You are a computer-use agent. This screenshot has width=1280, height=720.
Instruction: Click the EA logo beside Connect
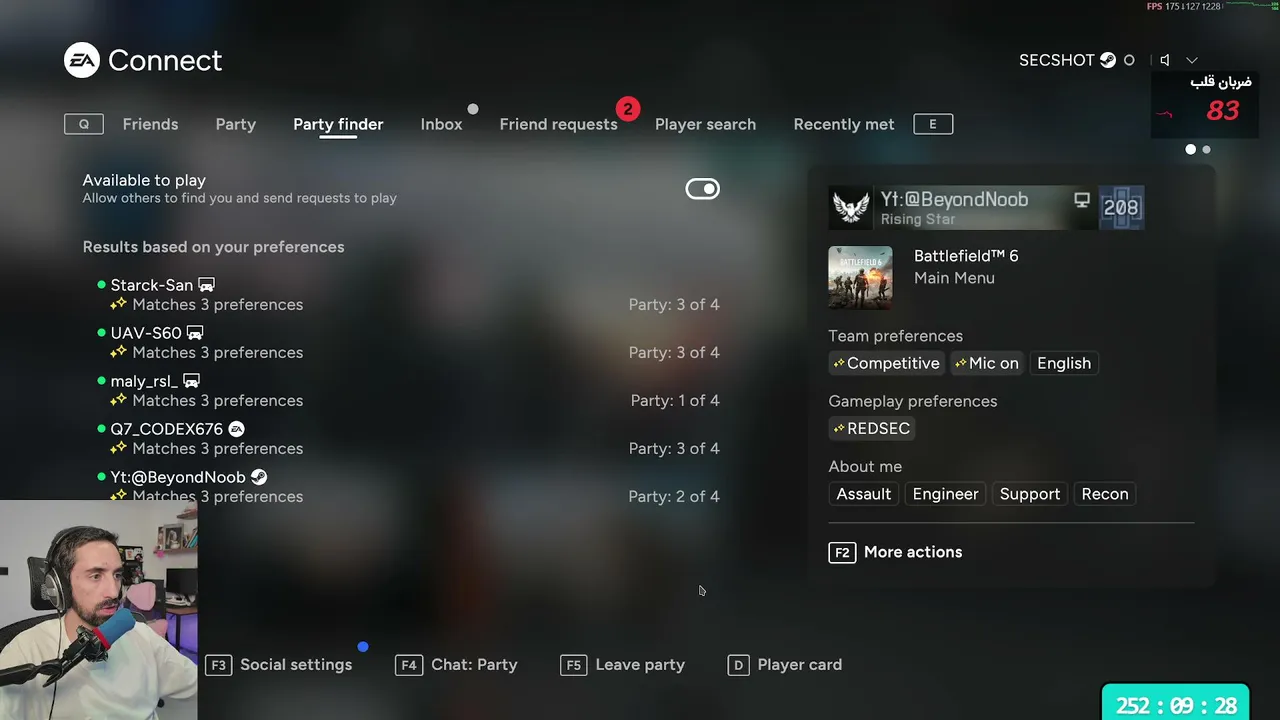click(x=82, y=60)
